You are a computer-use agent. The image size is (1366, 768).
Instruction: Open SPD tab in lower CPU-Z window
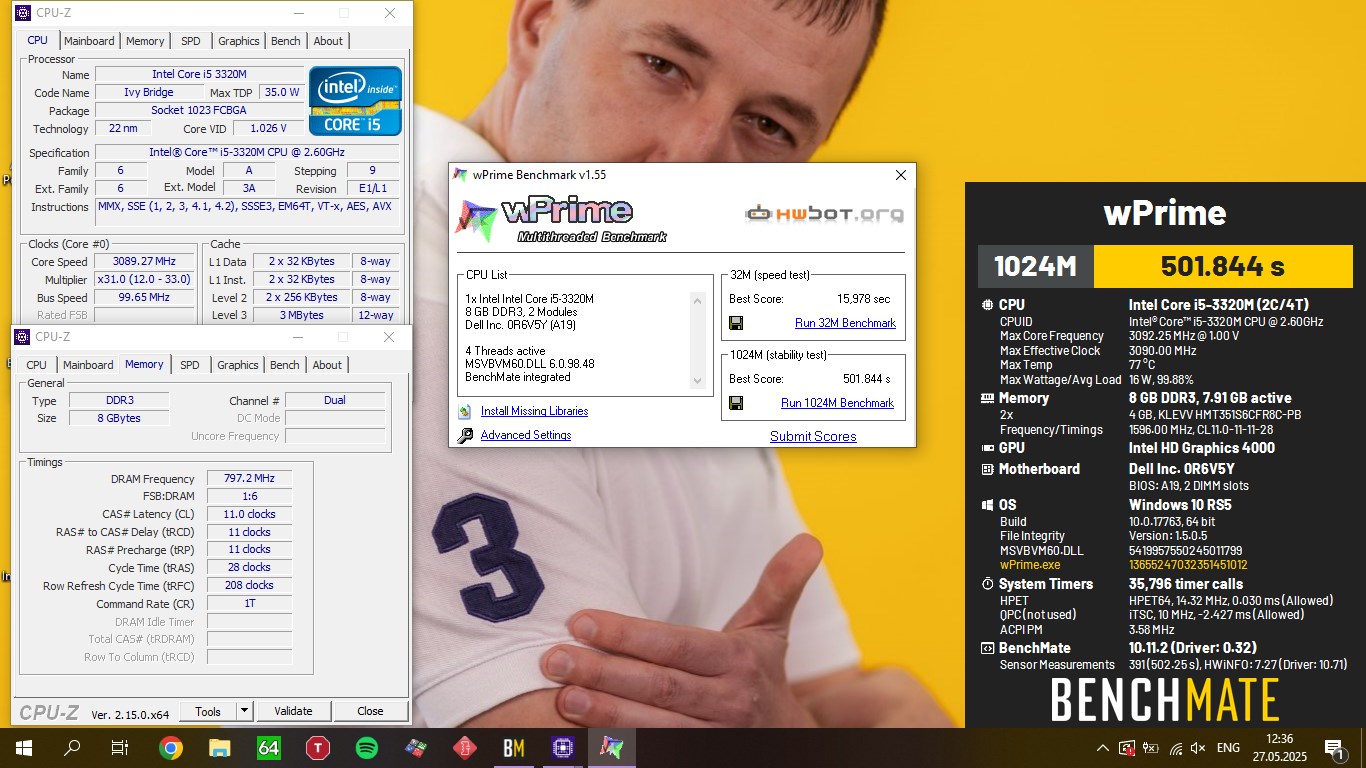pyautogui.click(x=189, y=365)
